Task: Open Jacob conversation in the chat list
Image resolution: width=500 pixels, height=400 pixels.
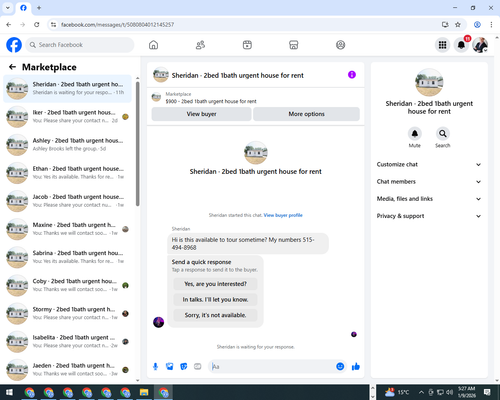Action: tap(67, 201)
